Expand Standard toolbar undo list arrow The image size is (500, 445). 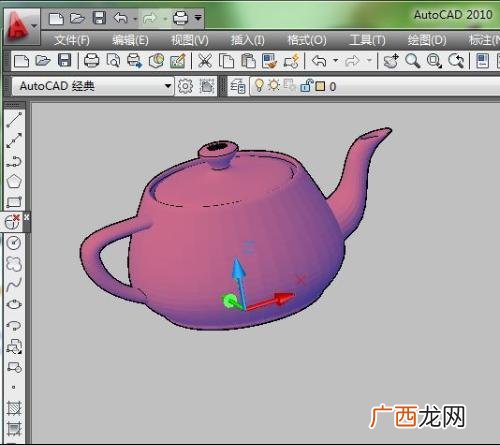pos(336,61)
